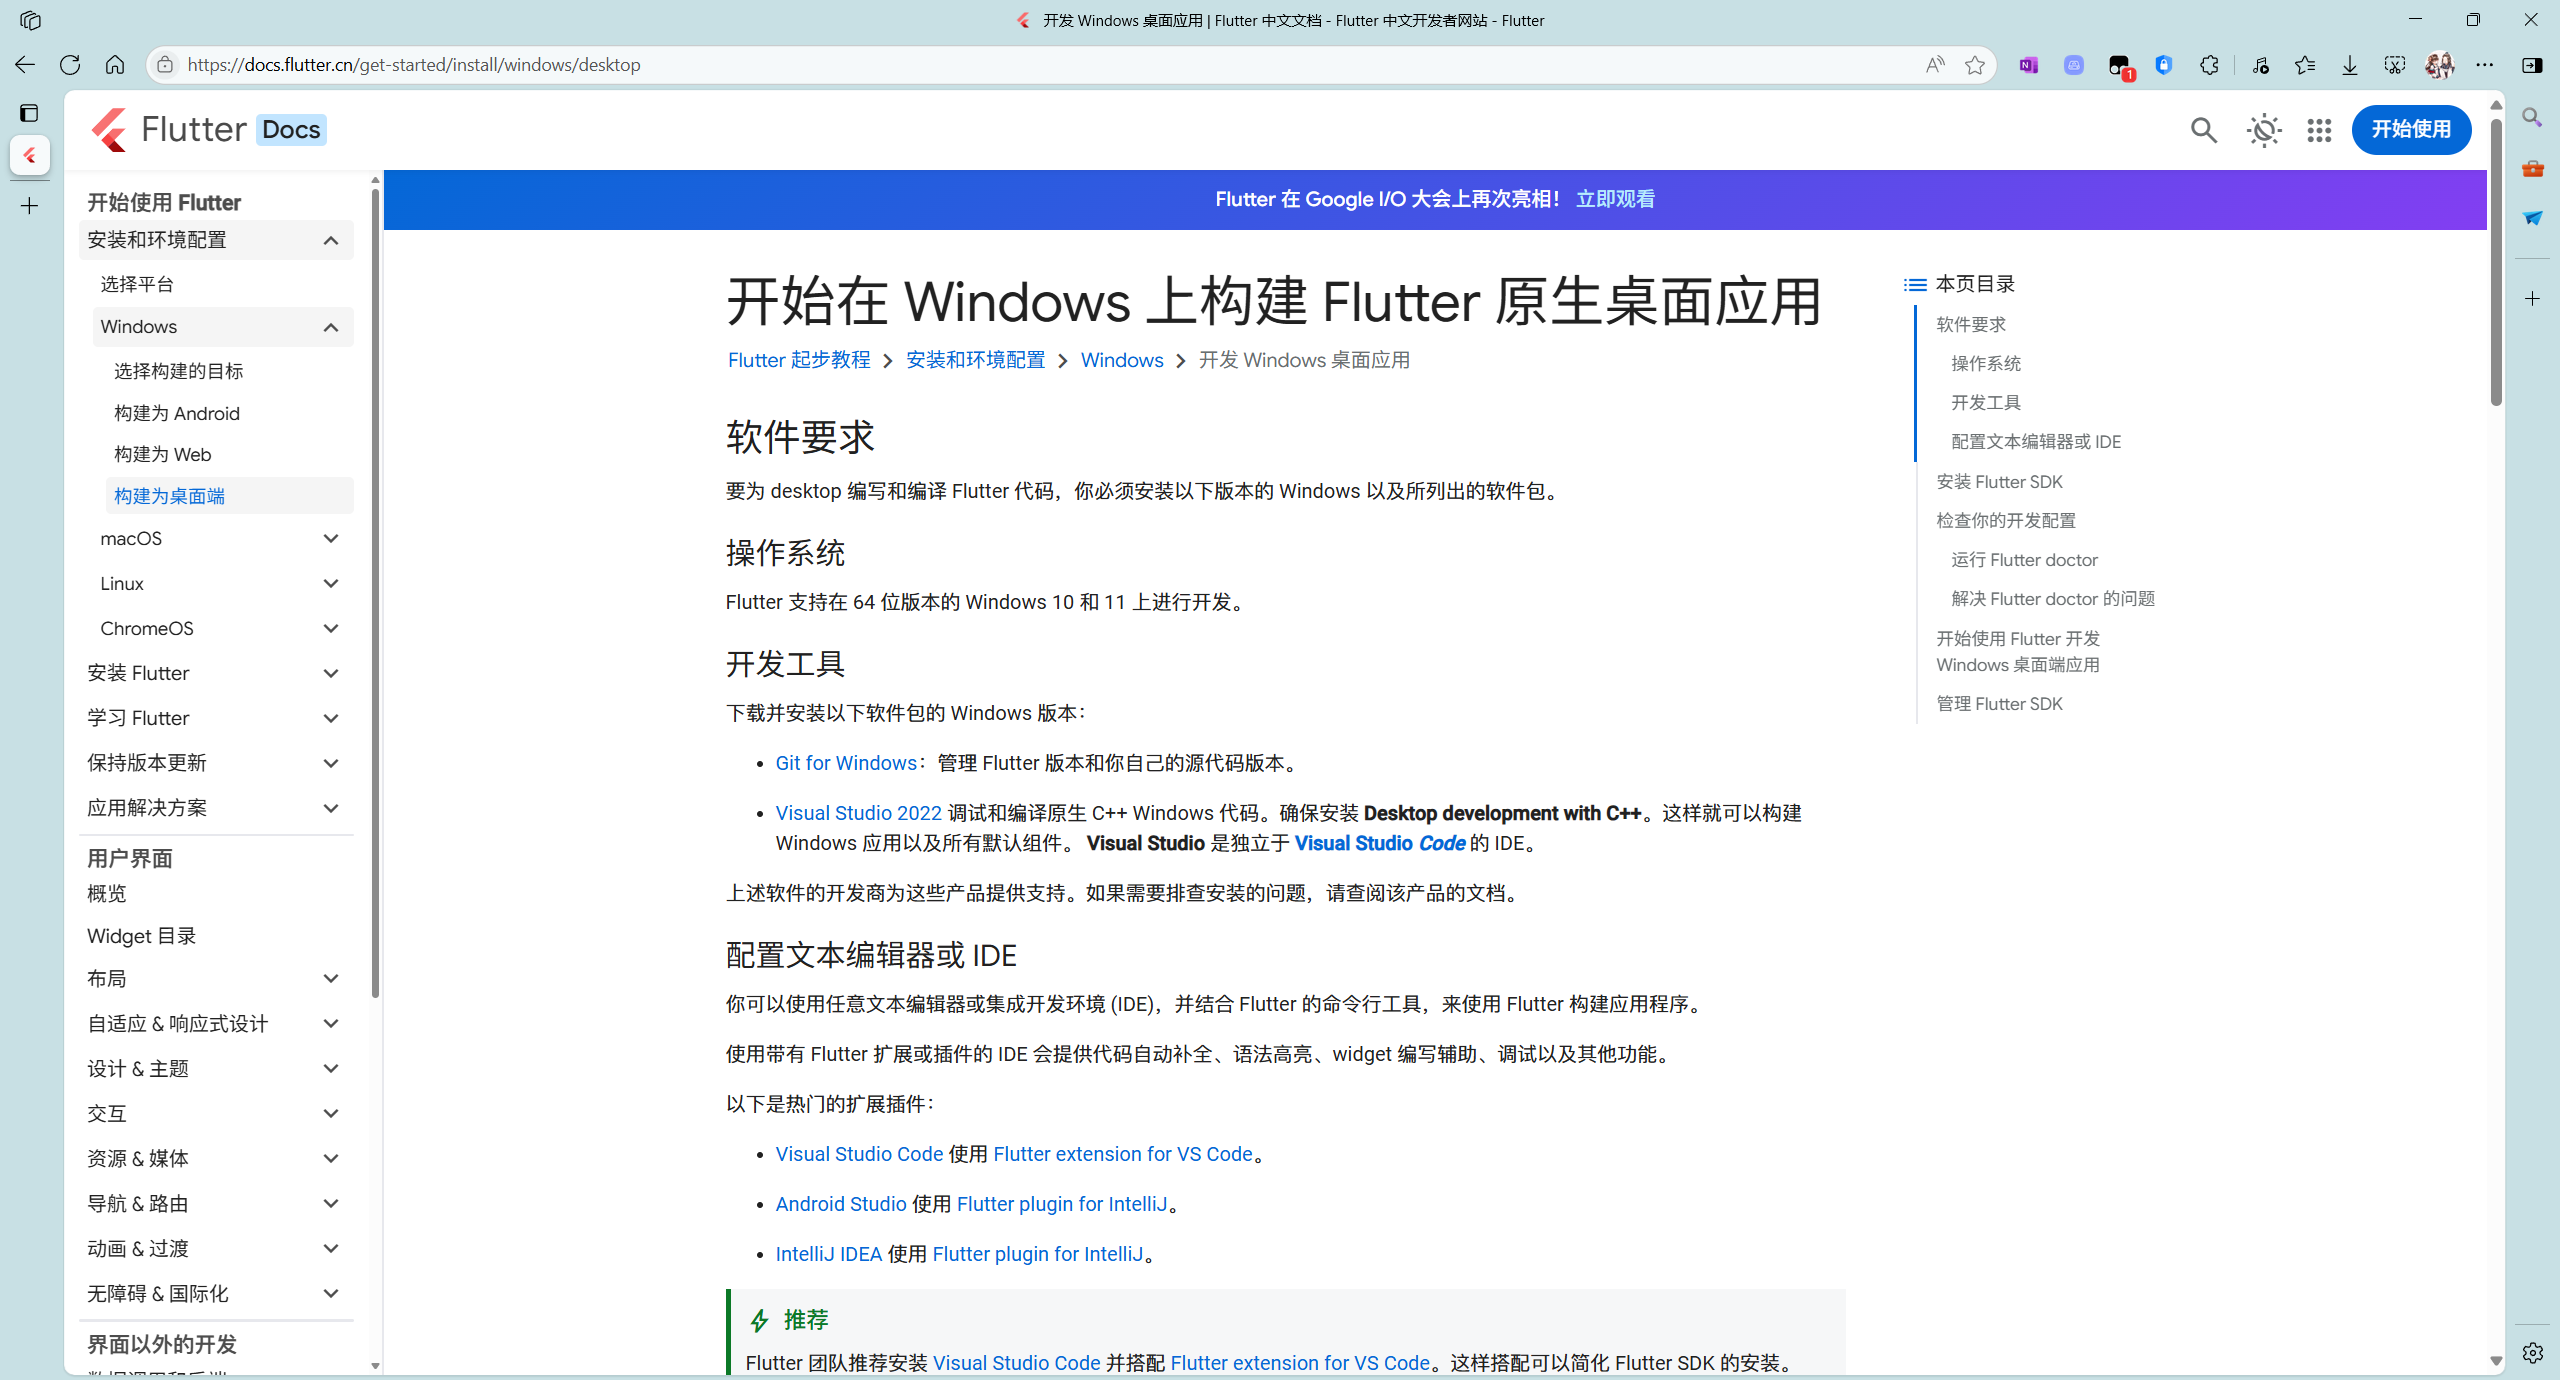Image resolution: width=2560 pixels, height=1380 pixels.
Task: Collapse the Windows nav section
Action: (331, 328)
